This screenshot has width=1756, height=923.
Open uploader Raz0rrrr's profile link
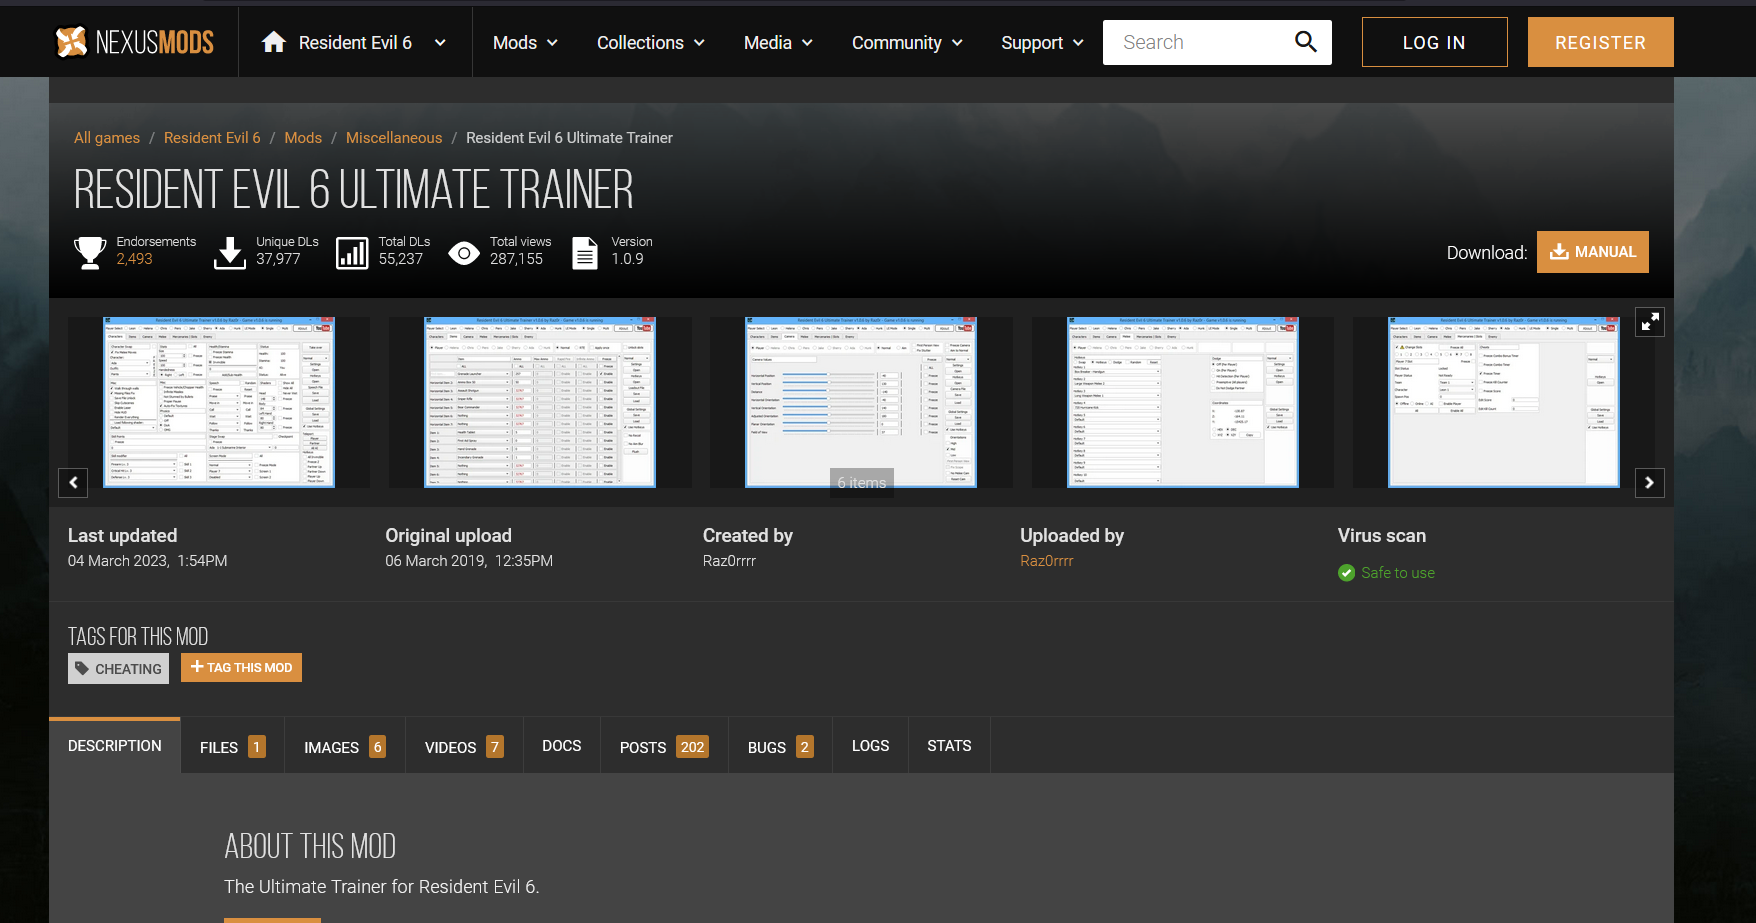(1047, 561)
